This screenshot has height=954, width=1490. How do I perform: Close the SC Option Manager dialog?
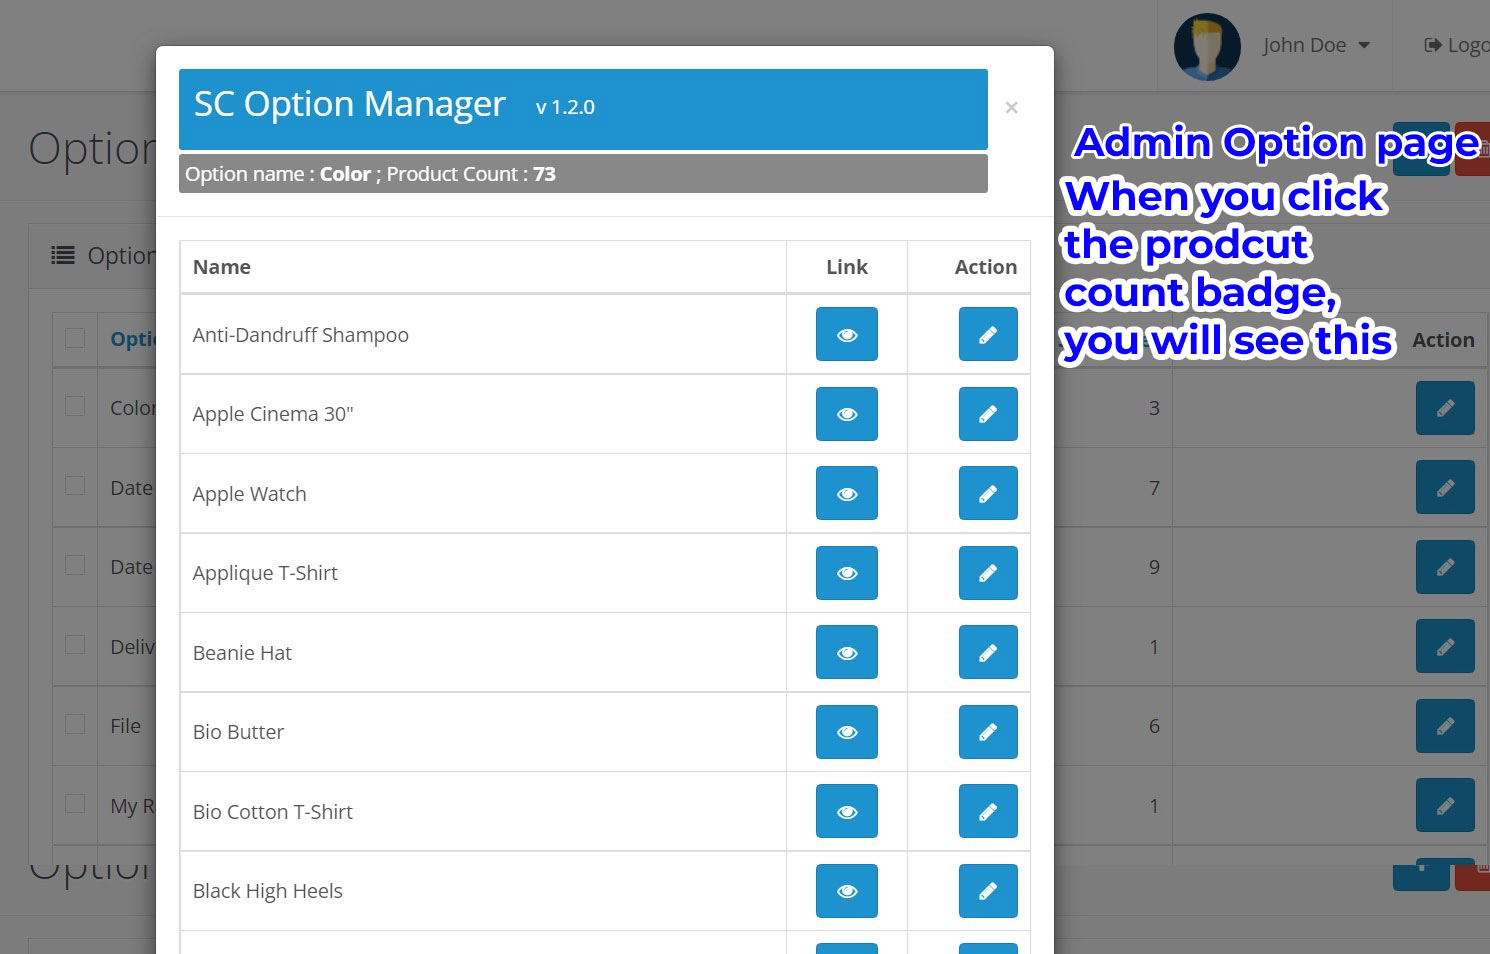pos(1011,108)
